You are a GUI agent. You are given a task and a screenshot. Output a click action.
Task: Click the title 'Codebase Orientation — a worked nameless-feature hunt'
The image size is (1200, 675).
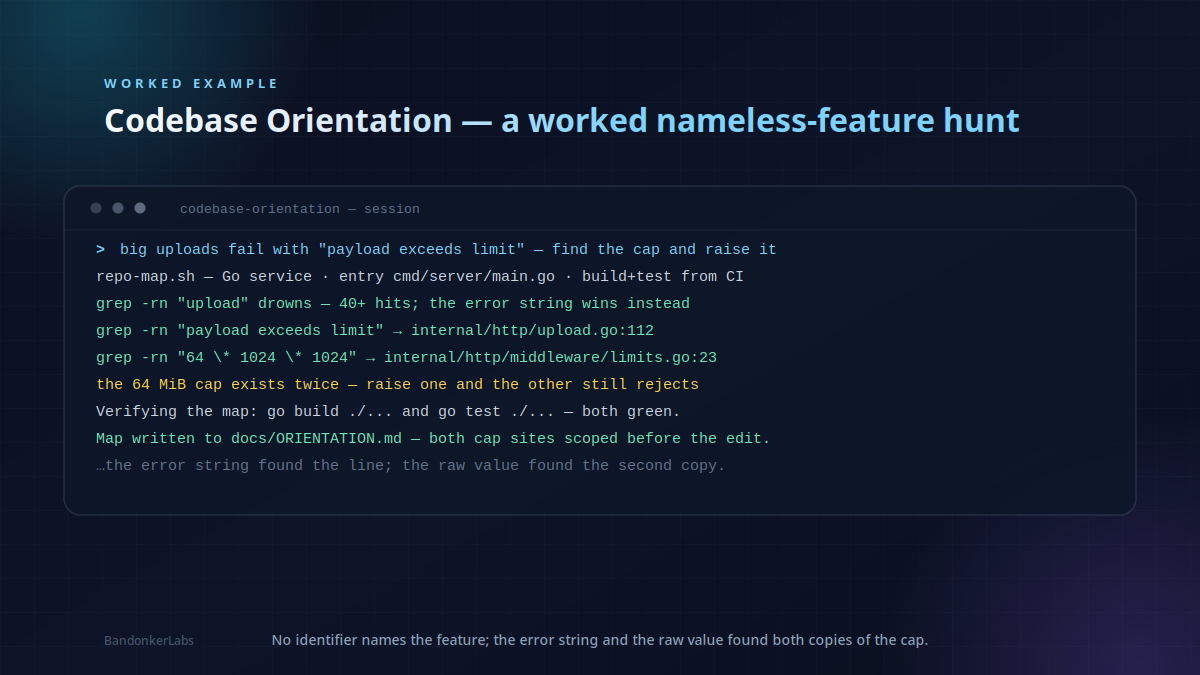562,121
